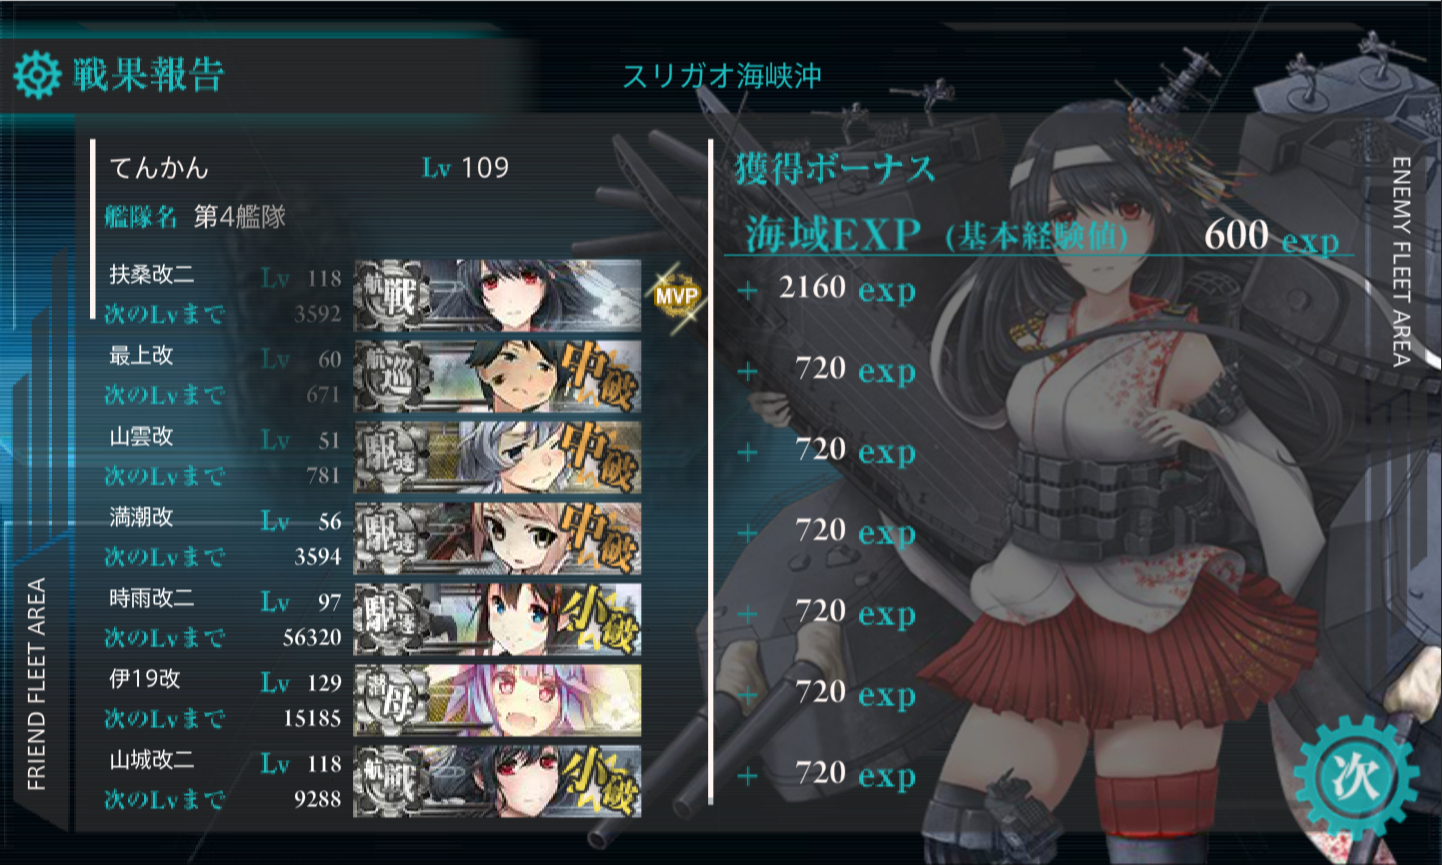Screen dimensions: 1442x865
Task: Click the gear-shaped 次 next button
Action: pyautogui.click(x=1355, y=776)
